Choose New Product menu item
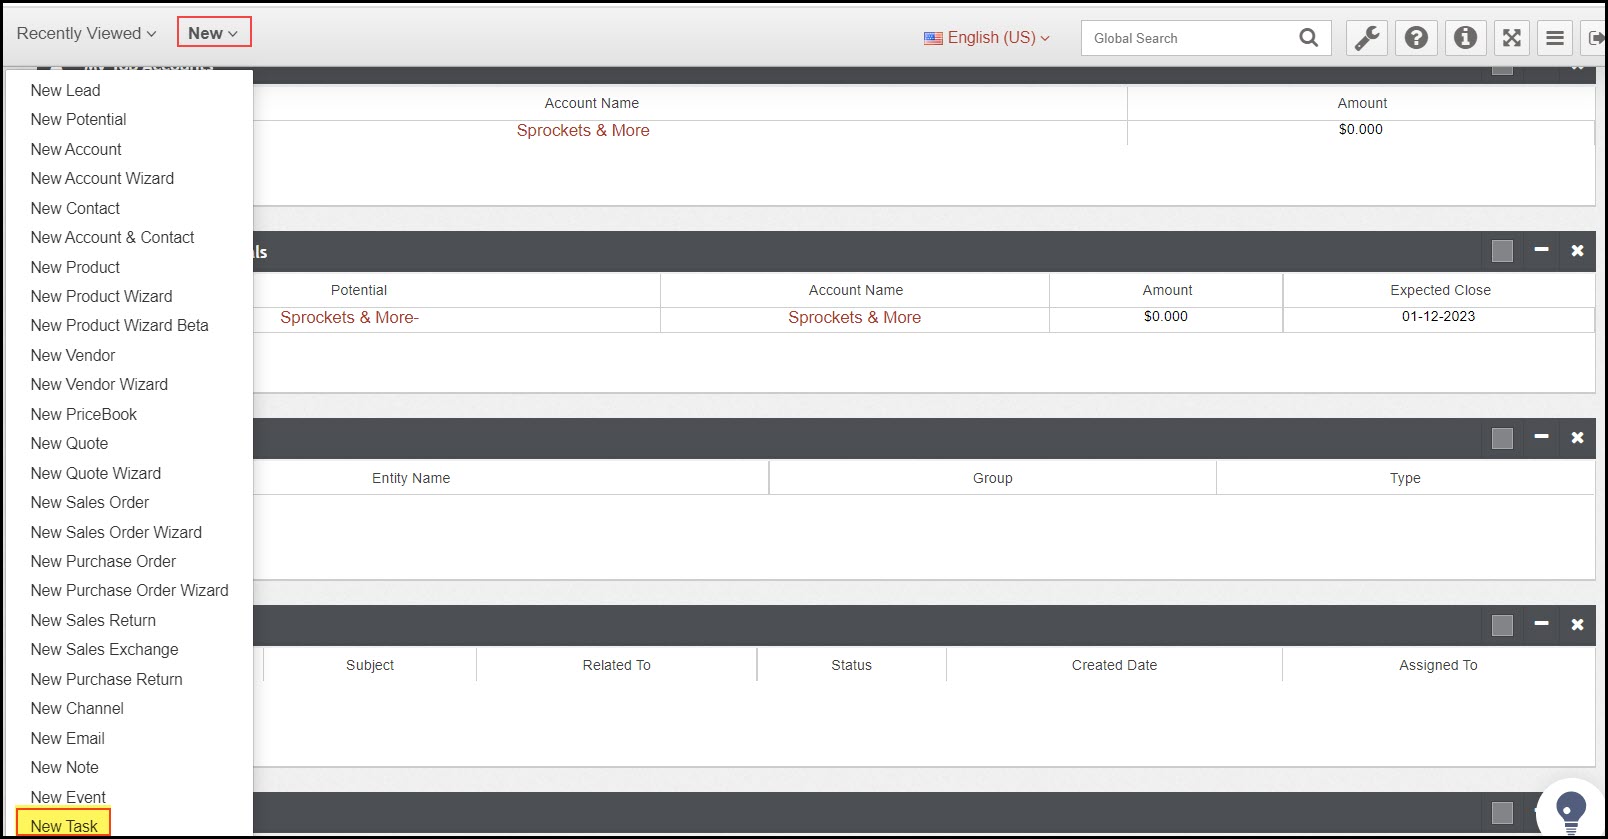 (x=75, y=267)
